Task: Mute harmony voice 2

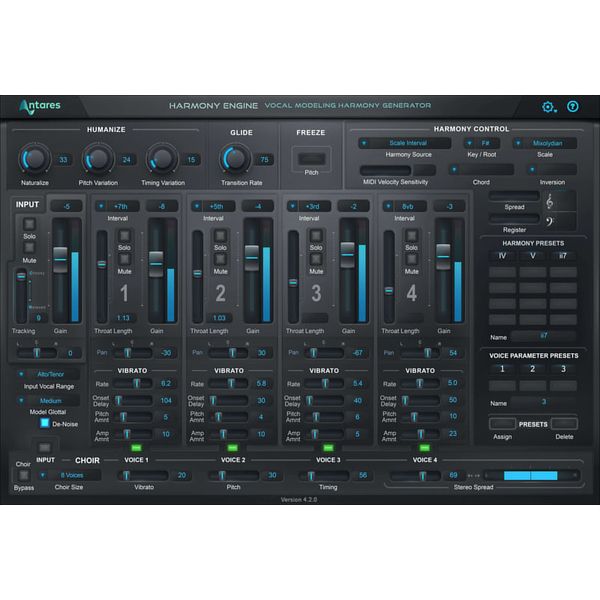Action: (220, 258)
